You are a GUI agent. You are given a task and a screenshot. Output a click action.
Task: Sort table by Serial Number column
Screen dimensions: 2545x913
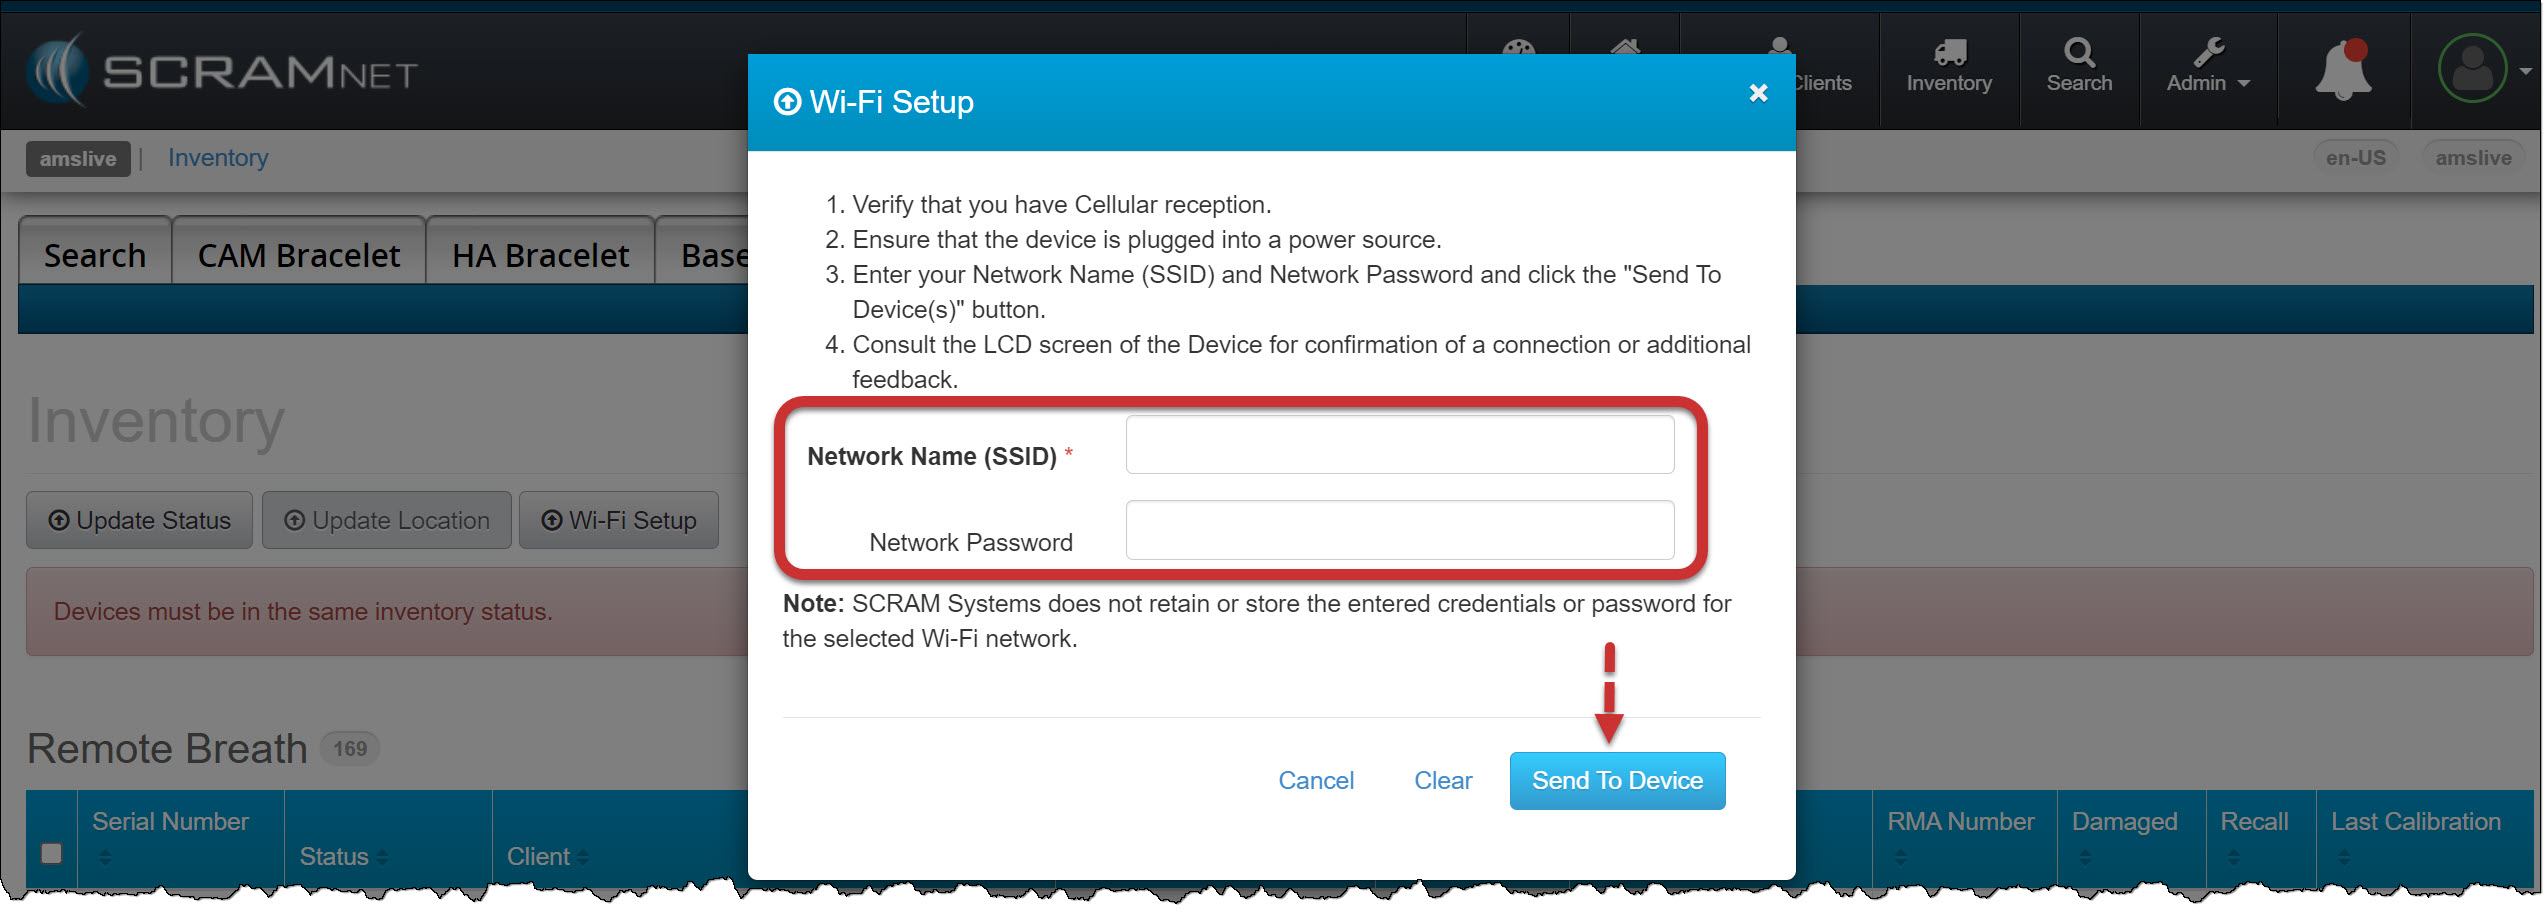point(170,822)
